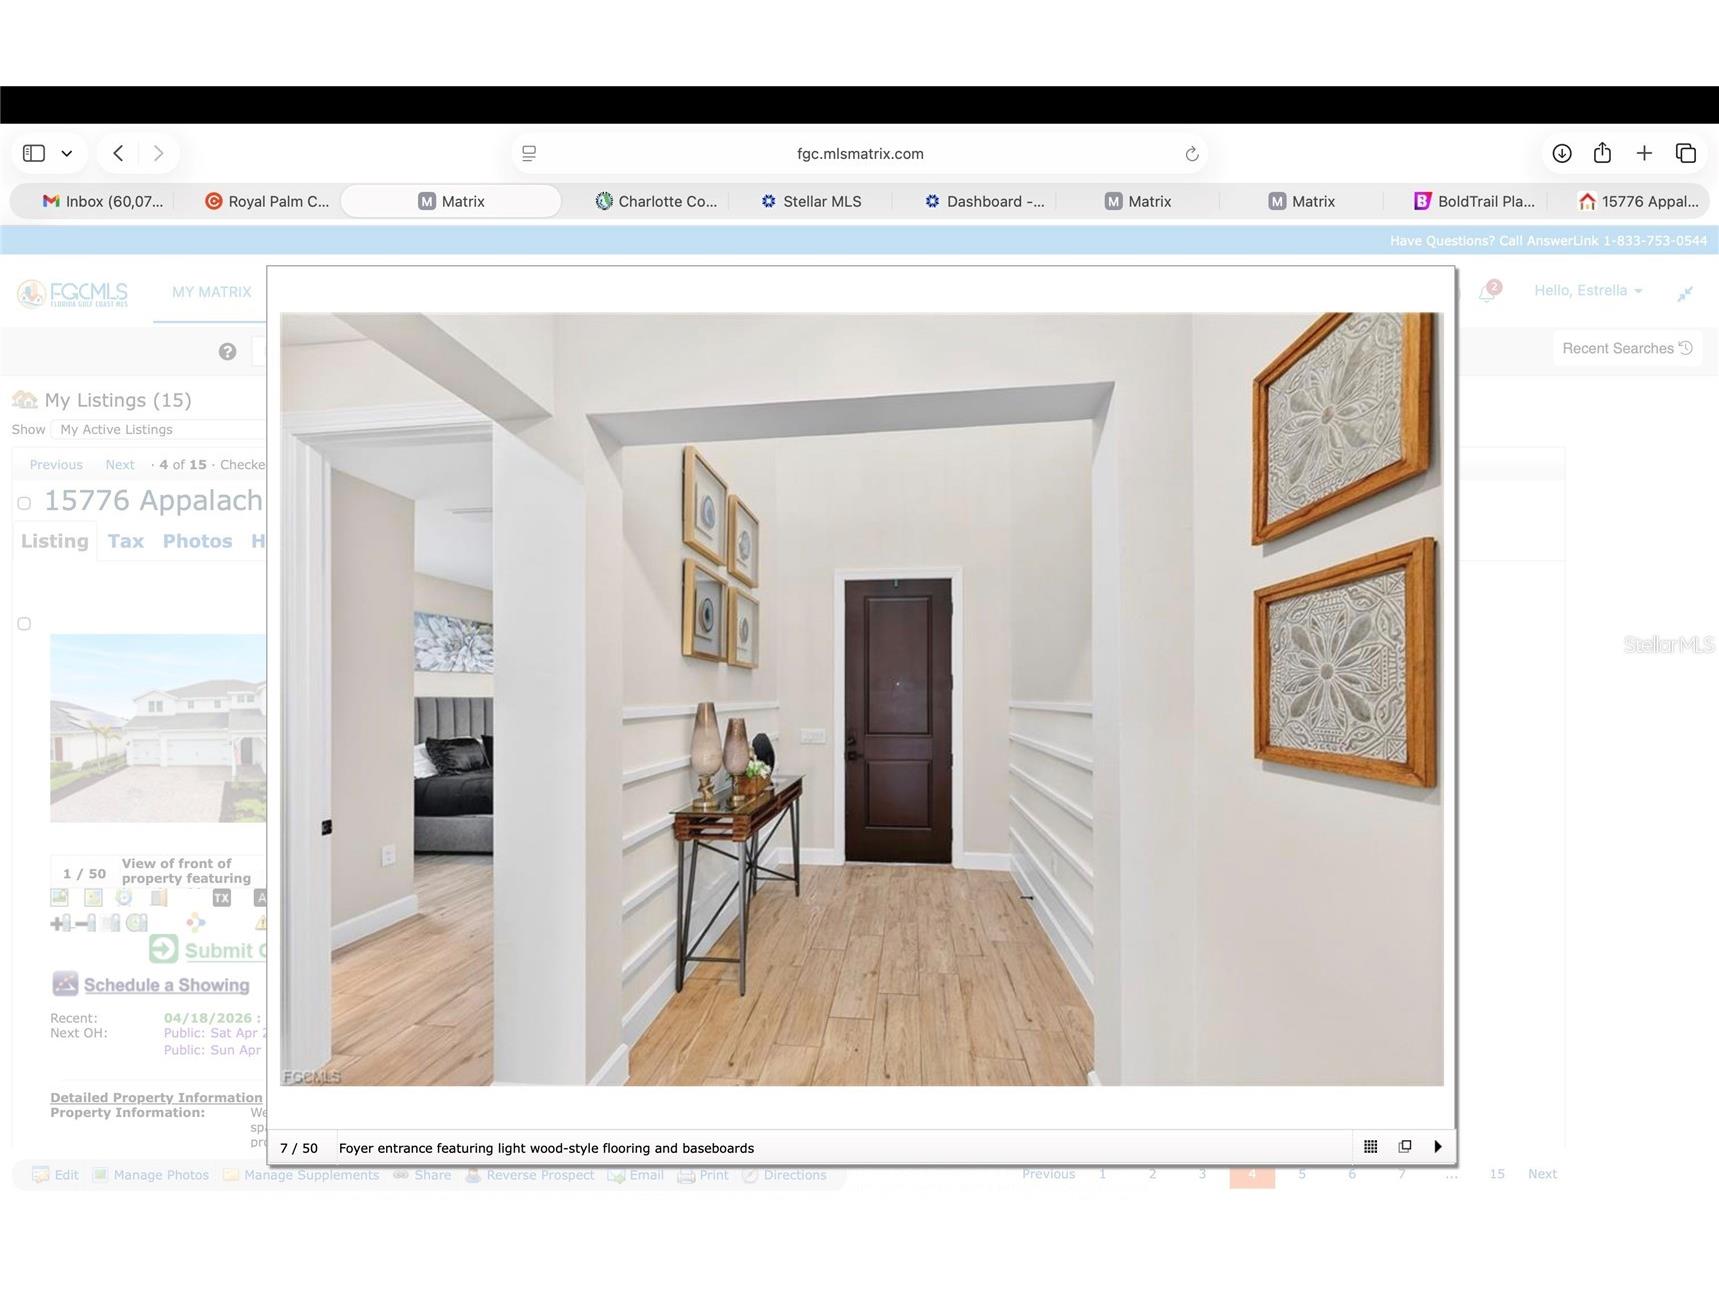
Task: Pop out the photo into new window
Action: [x=1404, y=1146]
